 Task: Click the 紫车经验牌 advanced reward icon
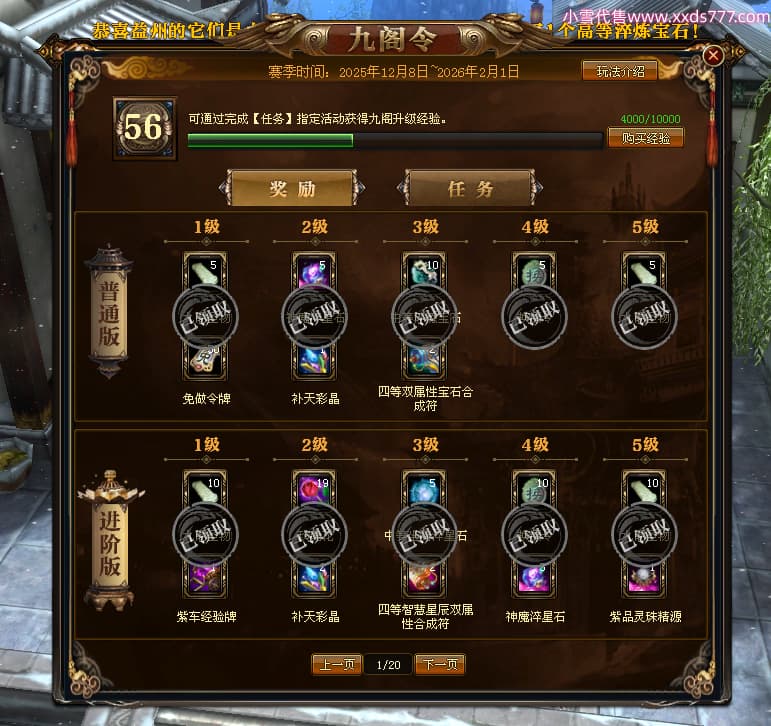click(205, 580)
